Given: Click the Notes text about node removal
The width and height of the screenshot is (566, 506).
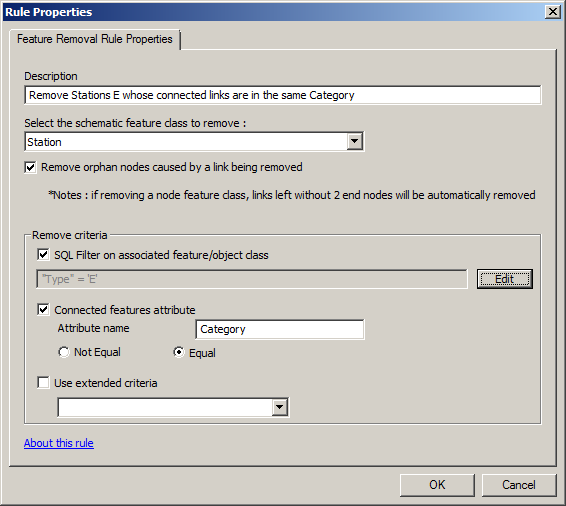Looking at the screenshot, I should click(292, 195).
